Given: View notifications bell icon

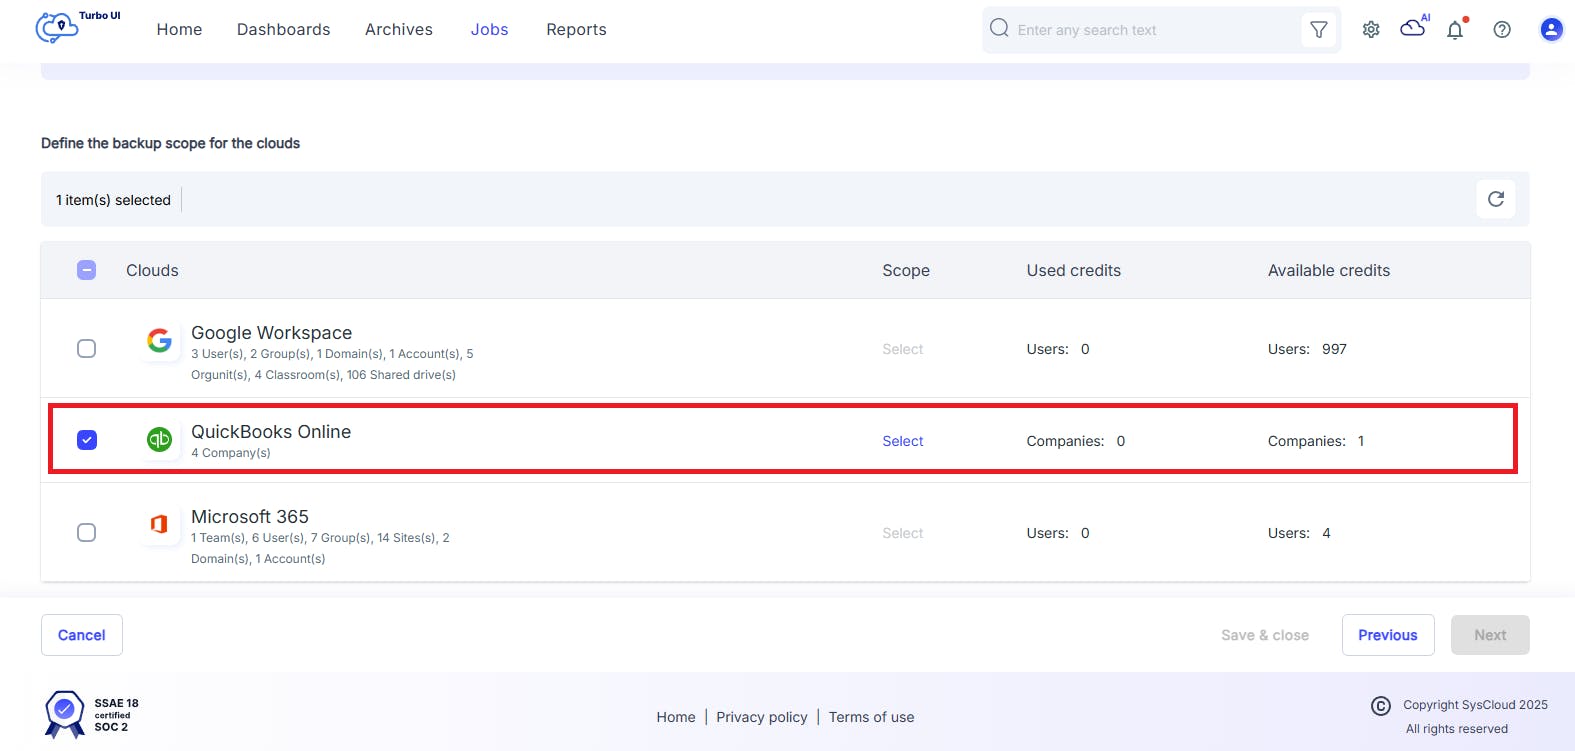Looking at the screenshot, I should [x=1456, y=29].
